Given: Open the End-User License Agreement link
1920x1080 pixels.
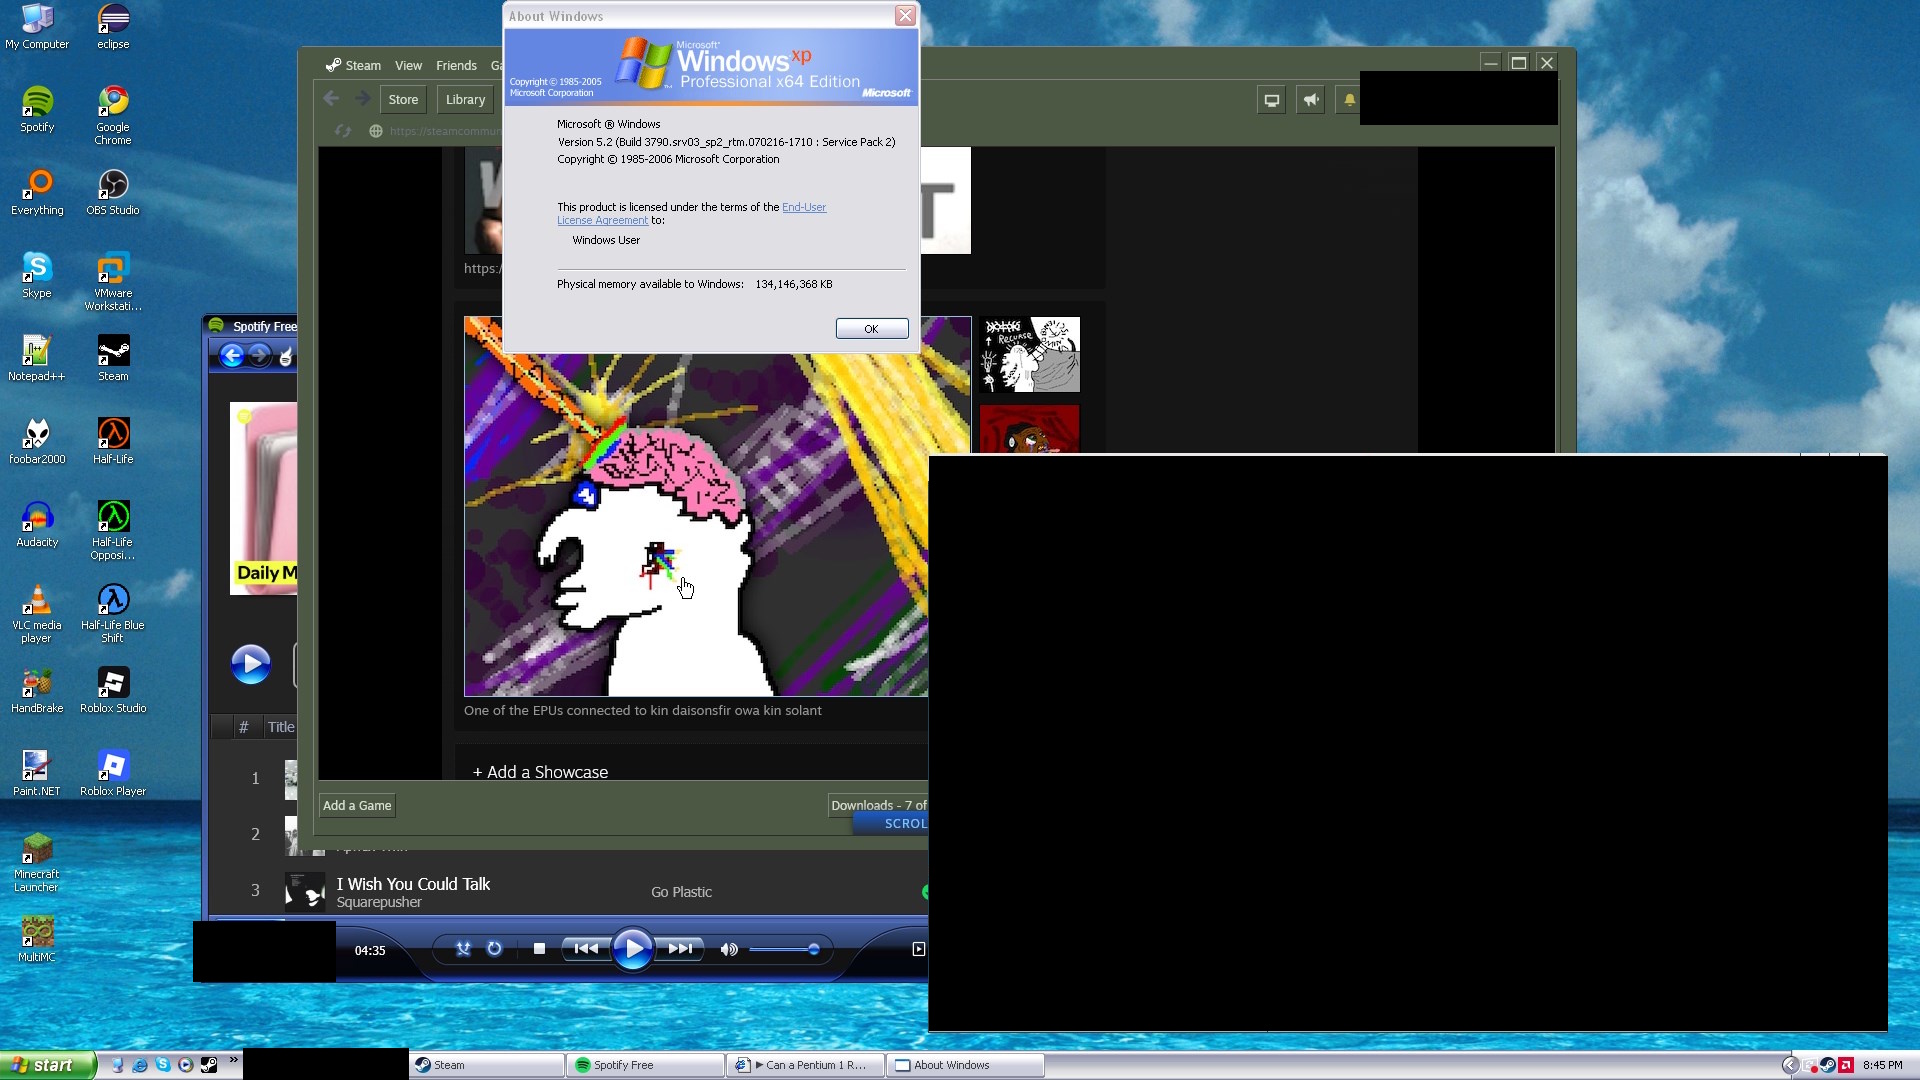Looking at the screenshot, I should [x=803, y=208].
